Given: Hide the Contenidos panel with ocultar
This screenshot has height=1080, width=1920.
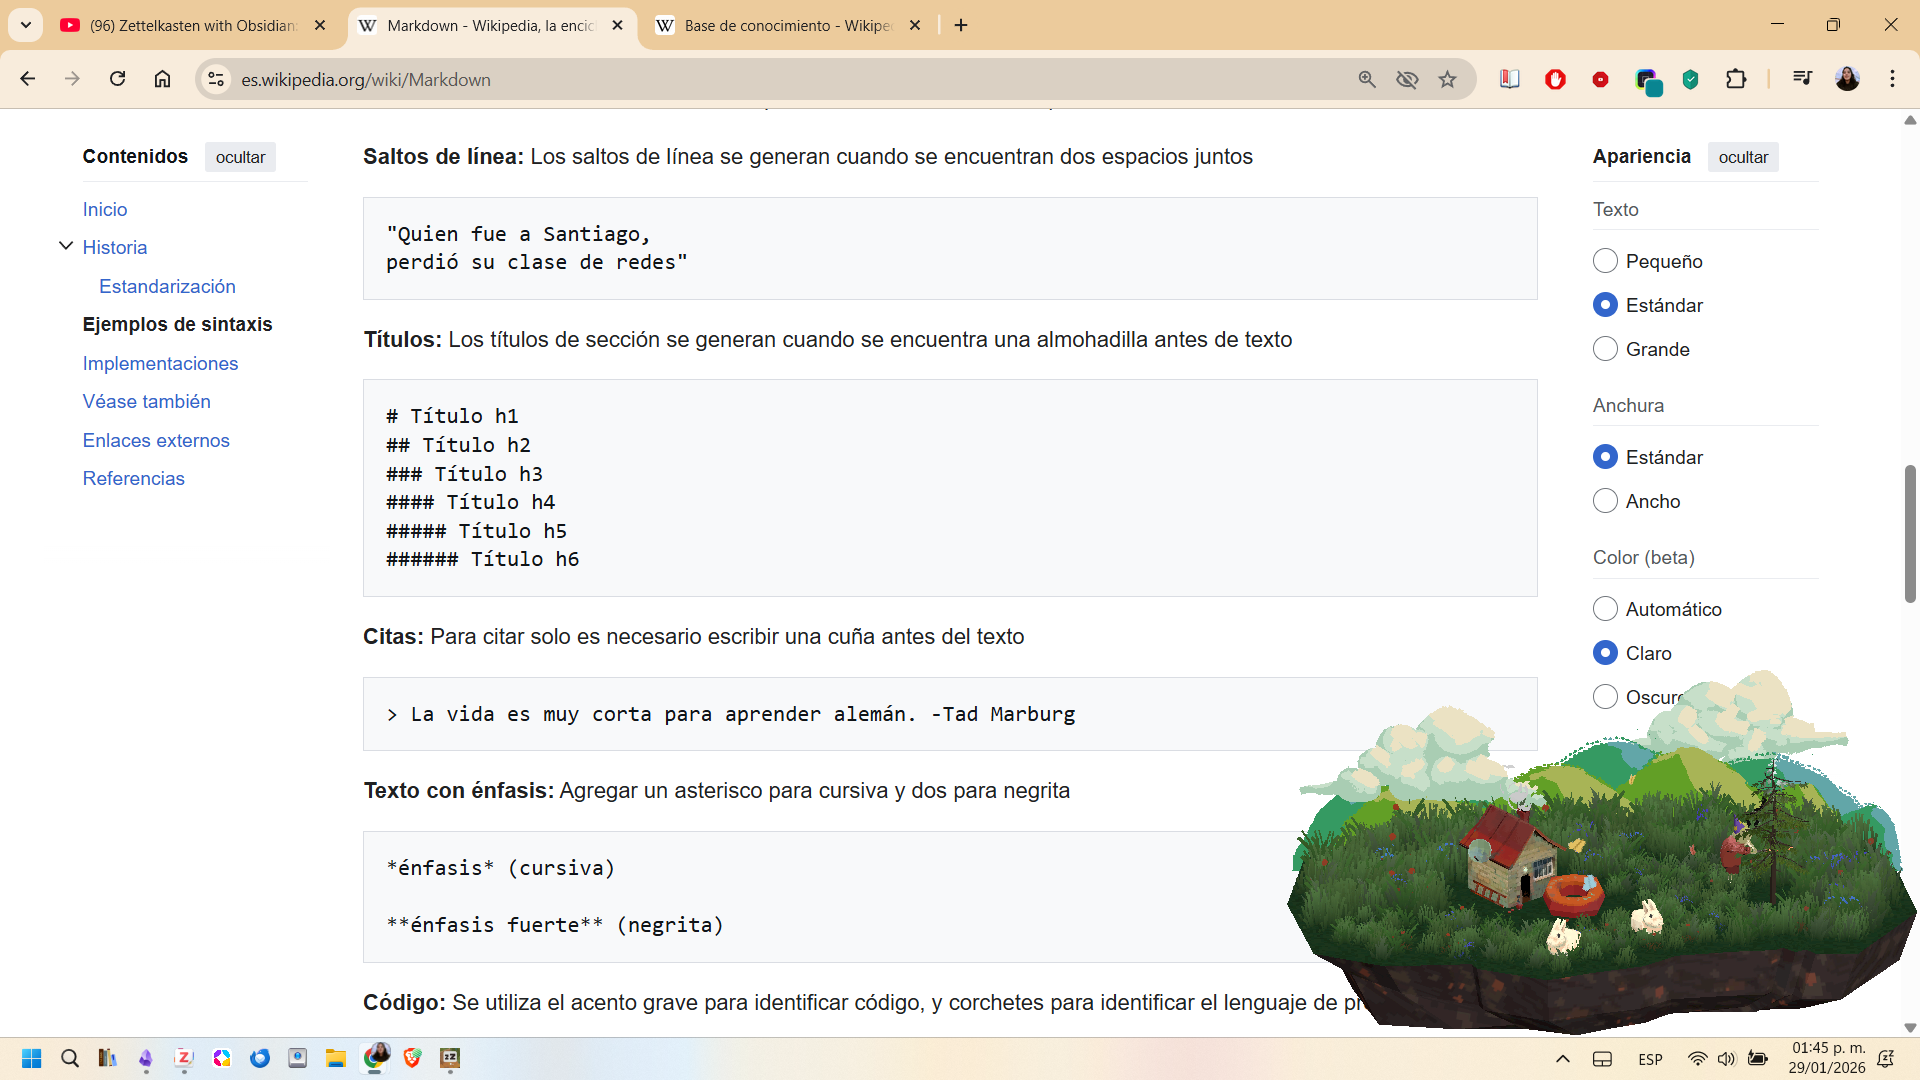Looking at the screenshot, I should point(240,157).
